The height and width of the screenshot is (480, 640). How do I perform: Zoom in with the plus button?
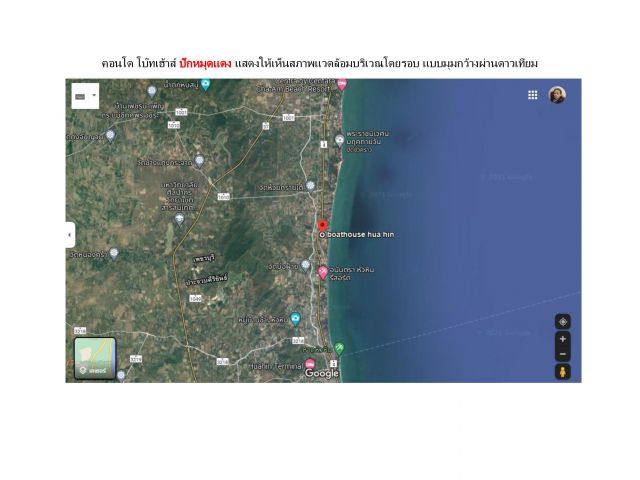[x=563, y=339]
